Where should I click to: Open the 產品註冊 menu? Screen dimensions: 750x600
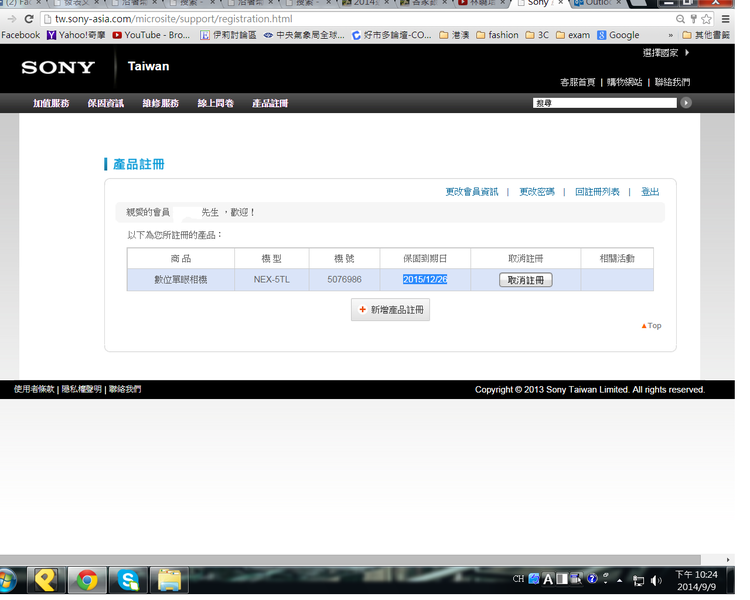[270, 103]
